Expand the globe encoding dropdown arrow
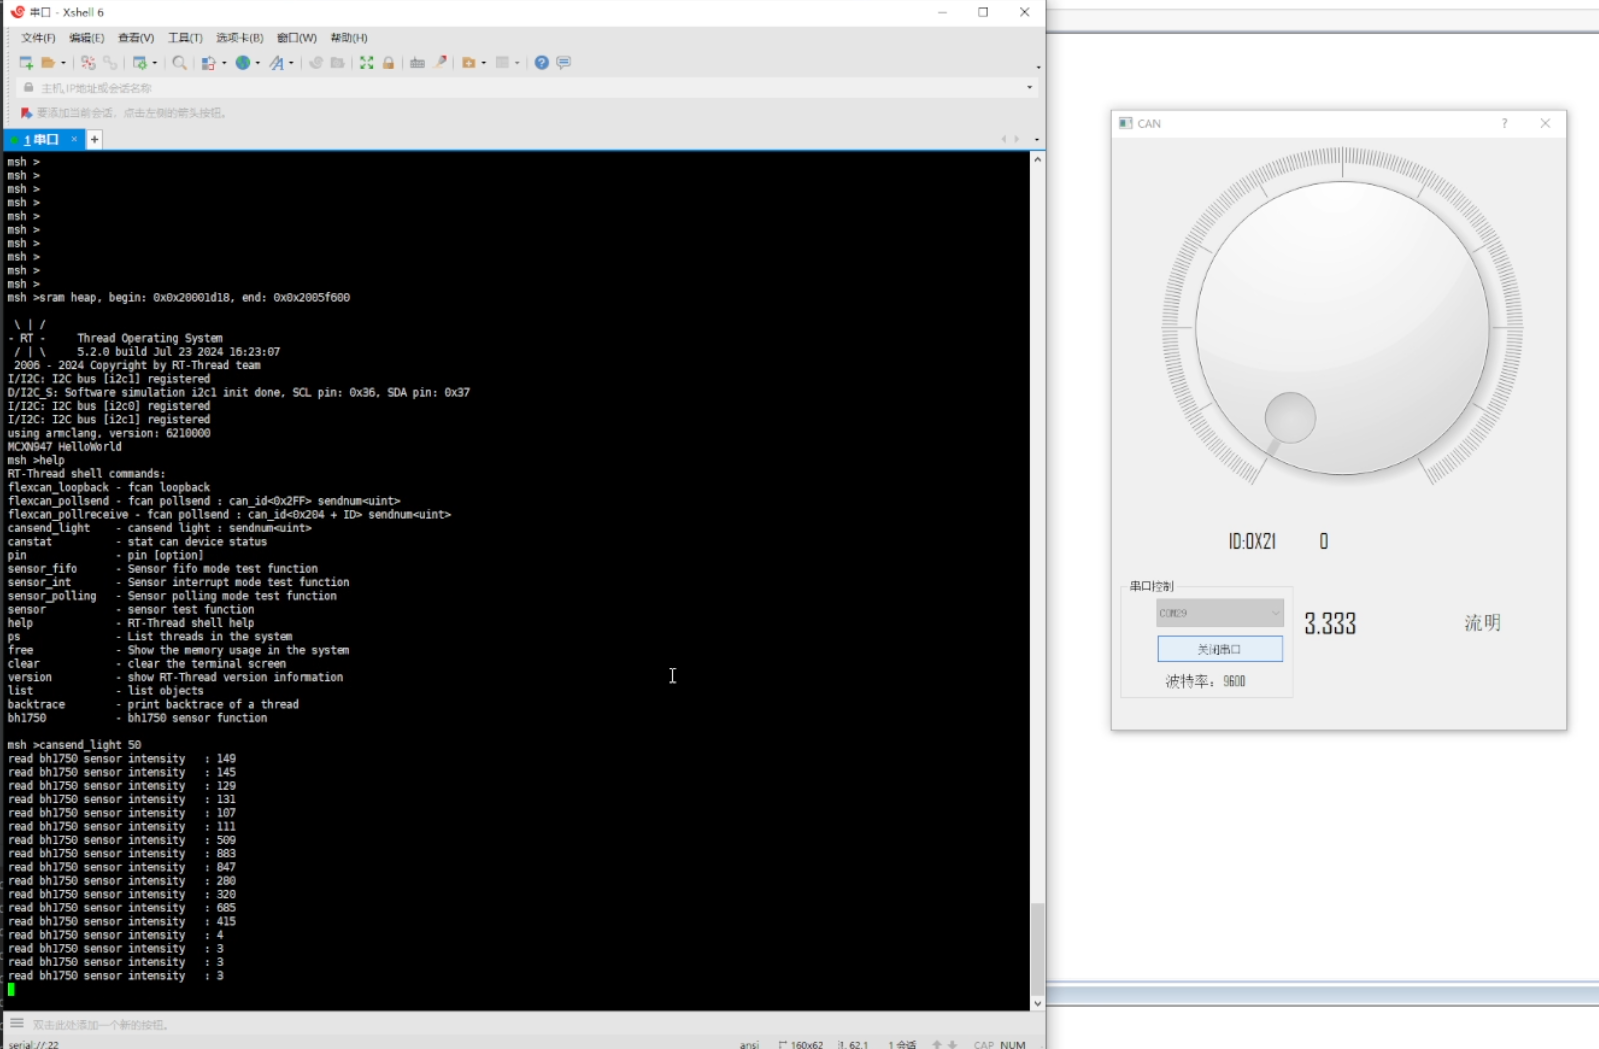The width and height of the screenshot is (1599, 1049). coord(257,63)
